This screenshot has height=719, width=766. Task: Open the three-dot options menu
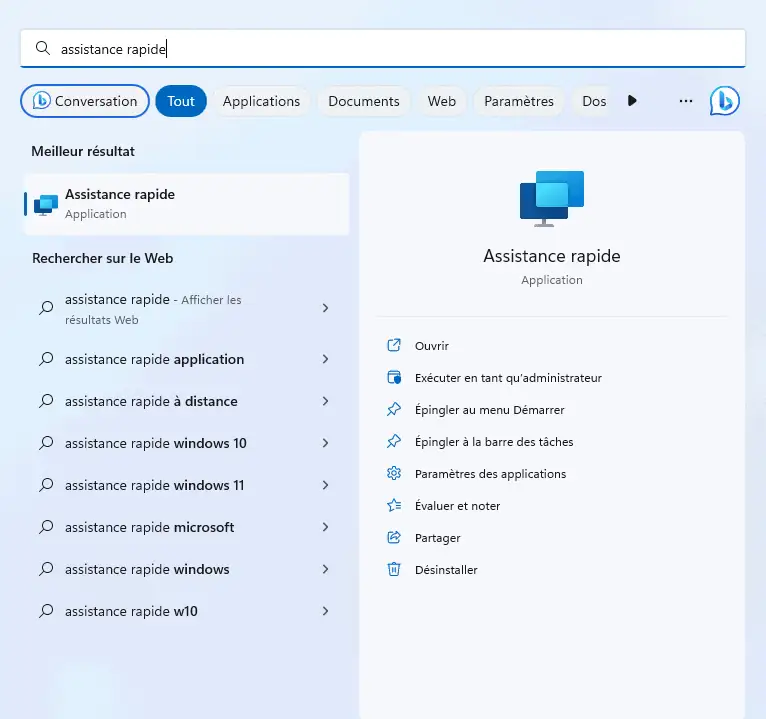point(686,101)
